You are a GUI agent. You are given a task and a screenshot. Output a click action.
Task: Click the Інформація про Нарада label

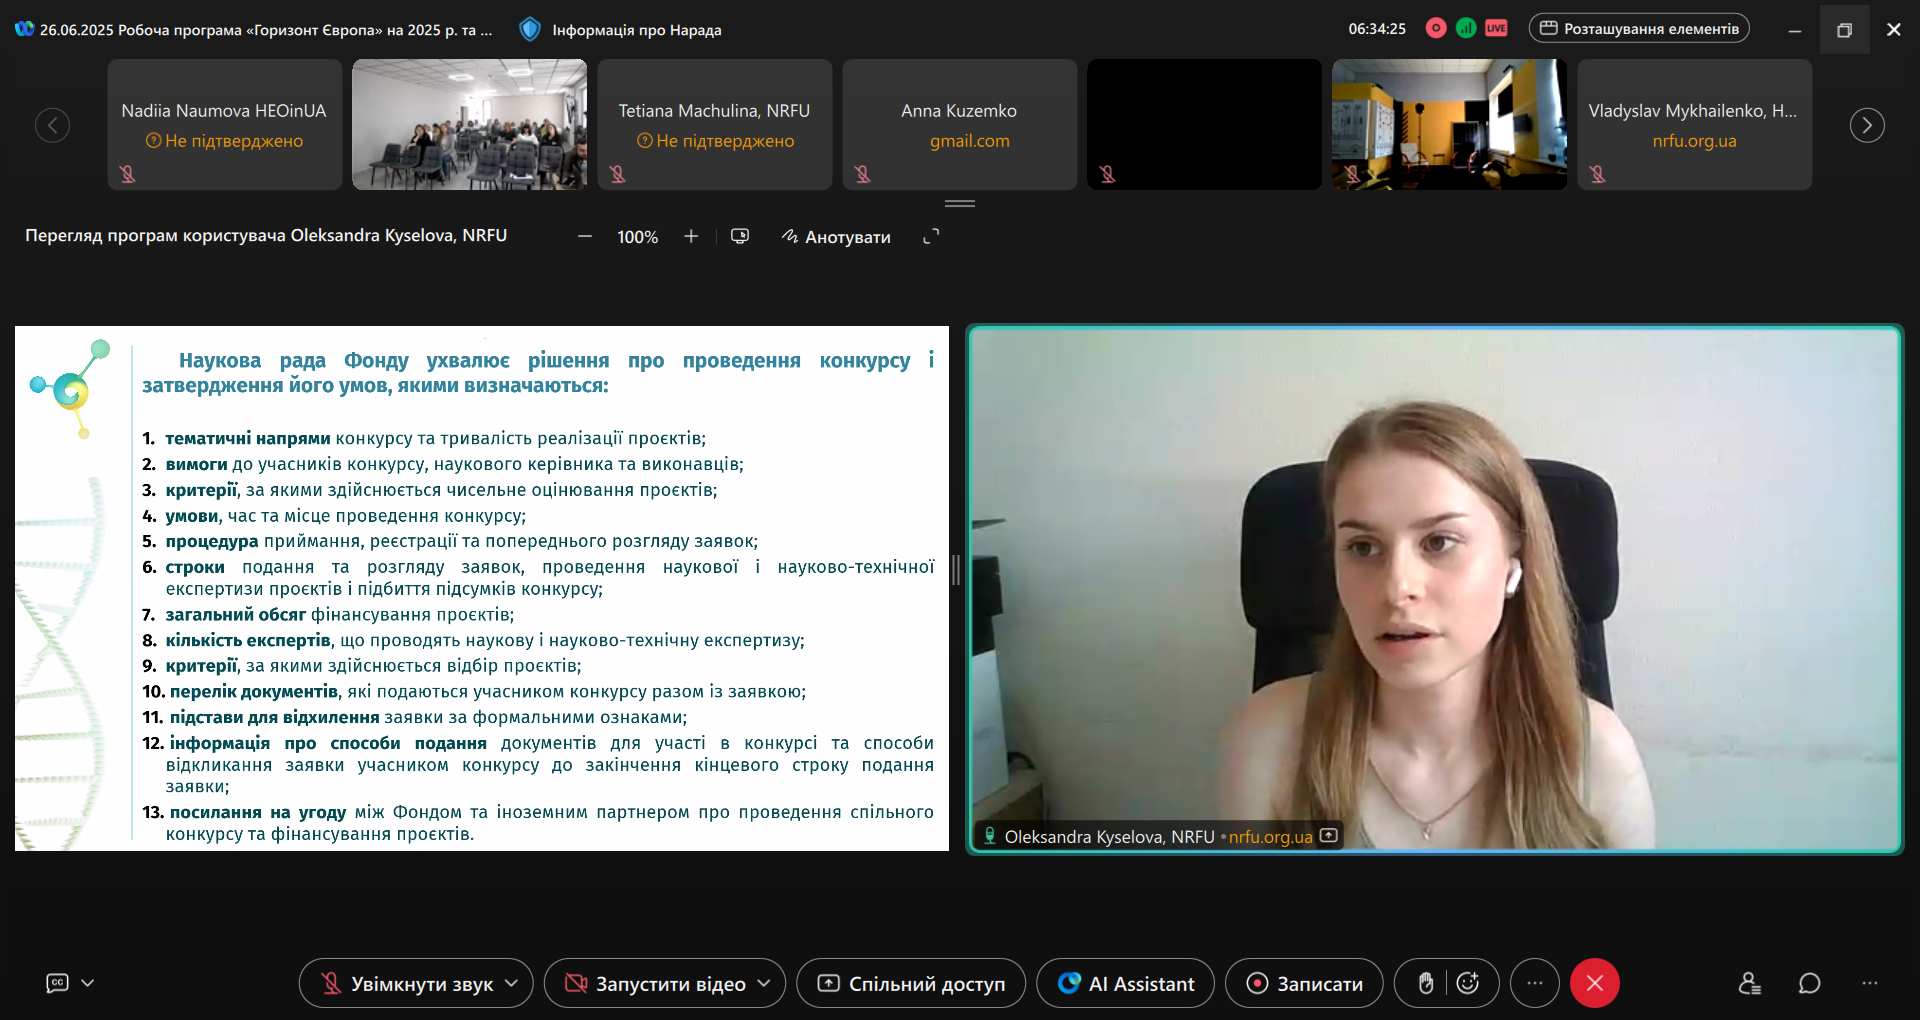click(637, 30)
